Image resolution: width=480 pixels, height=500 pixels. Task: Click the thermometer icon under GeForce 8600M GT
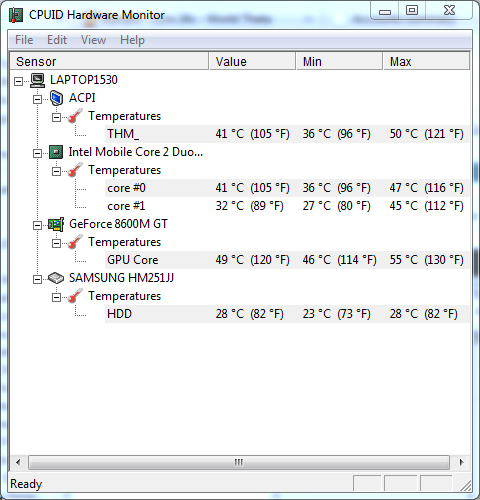pos(75,242)
